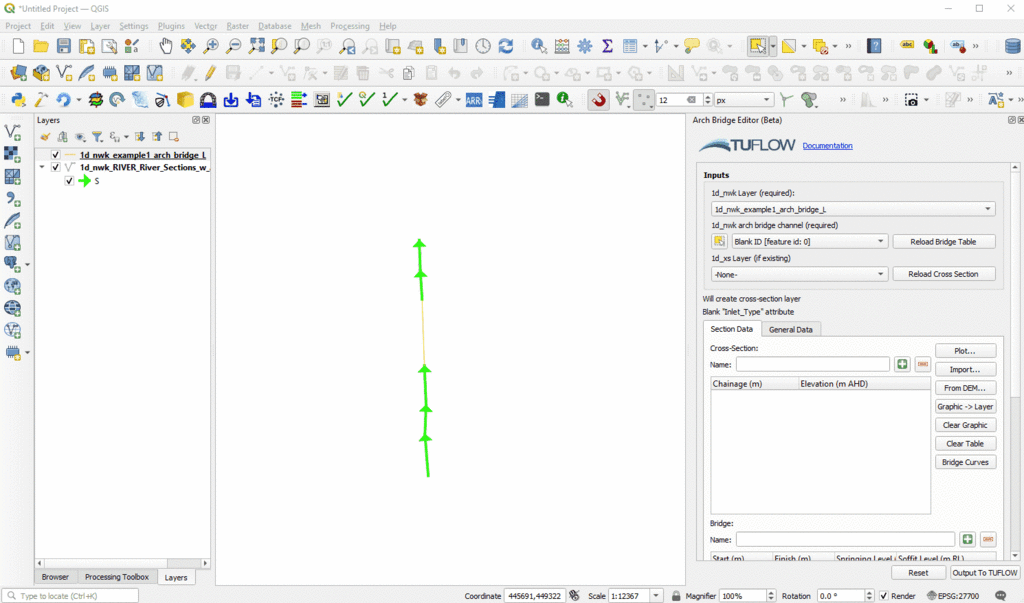Click the Reload Bridge Table button
This screenshot has height=603, width=1024.
[x=943, y=242]
